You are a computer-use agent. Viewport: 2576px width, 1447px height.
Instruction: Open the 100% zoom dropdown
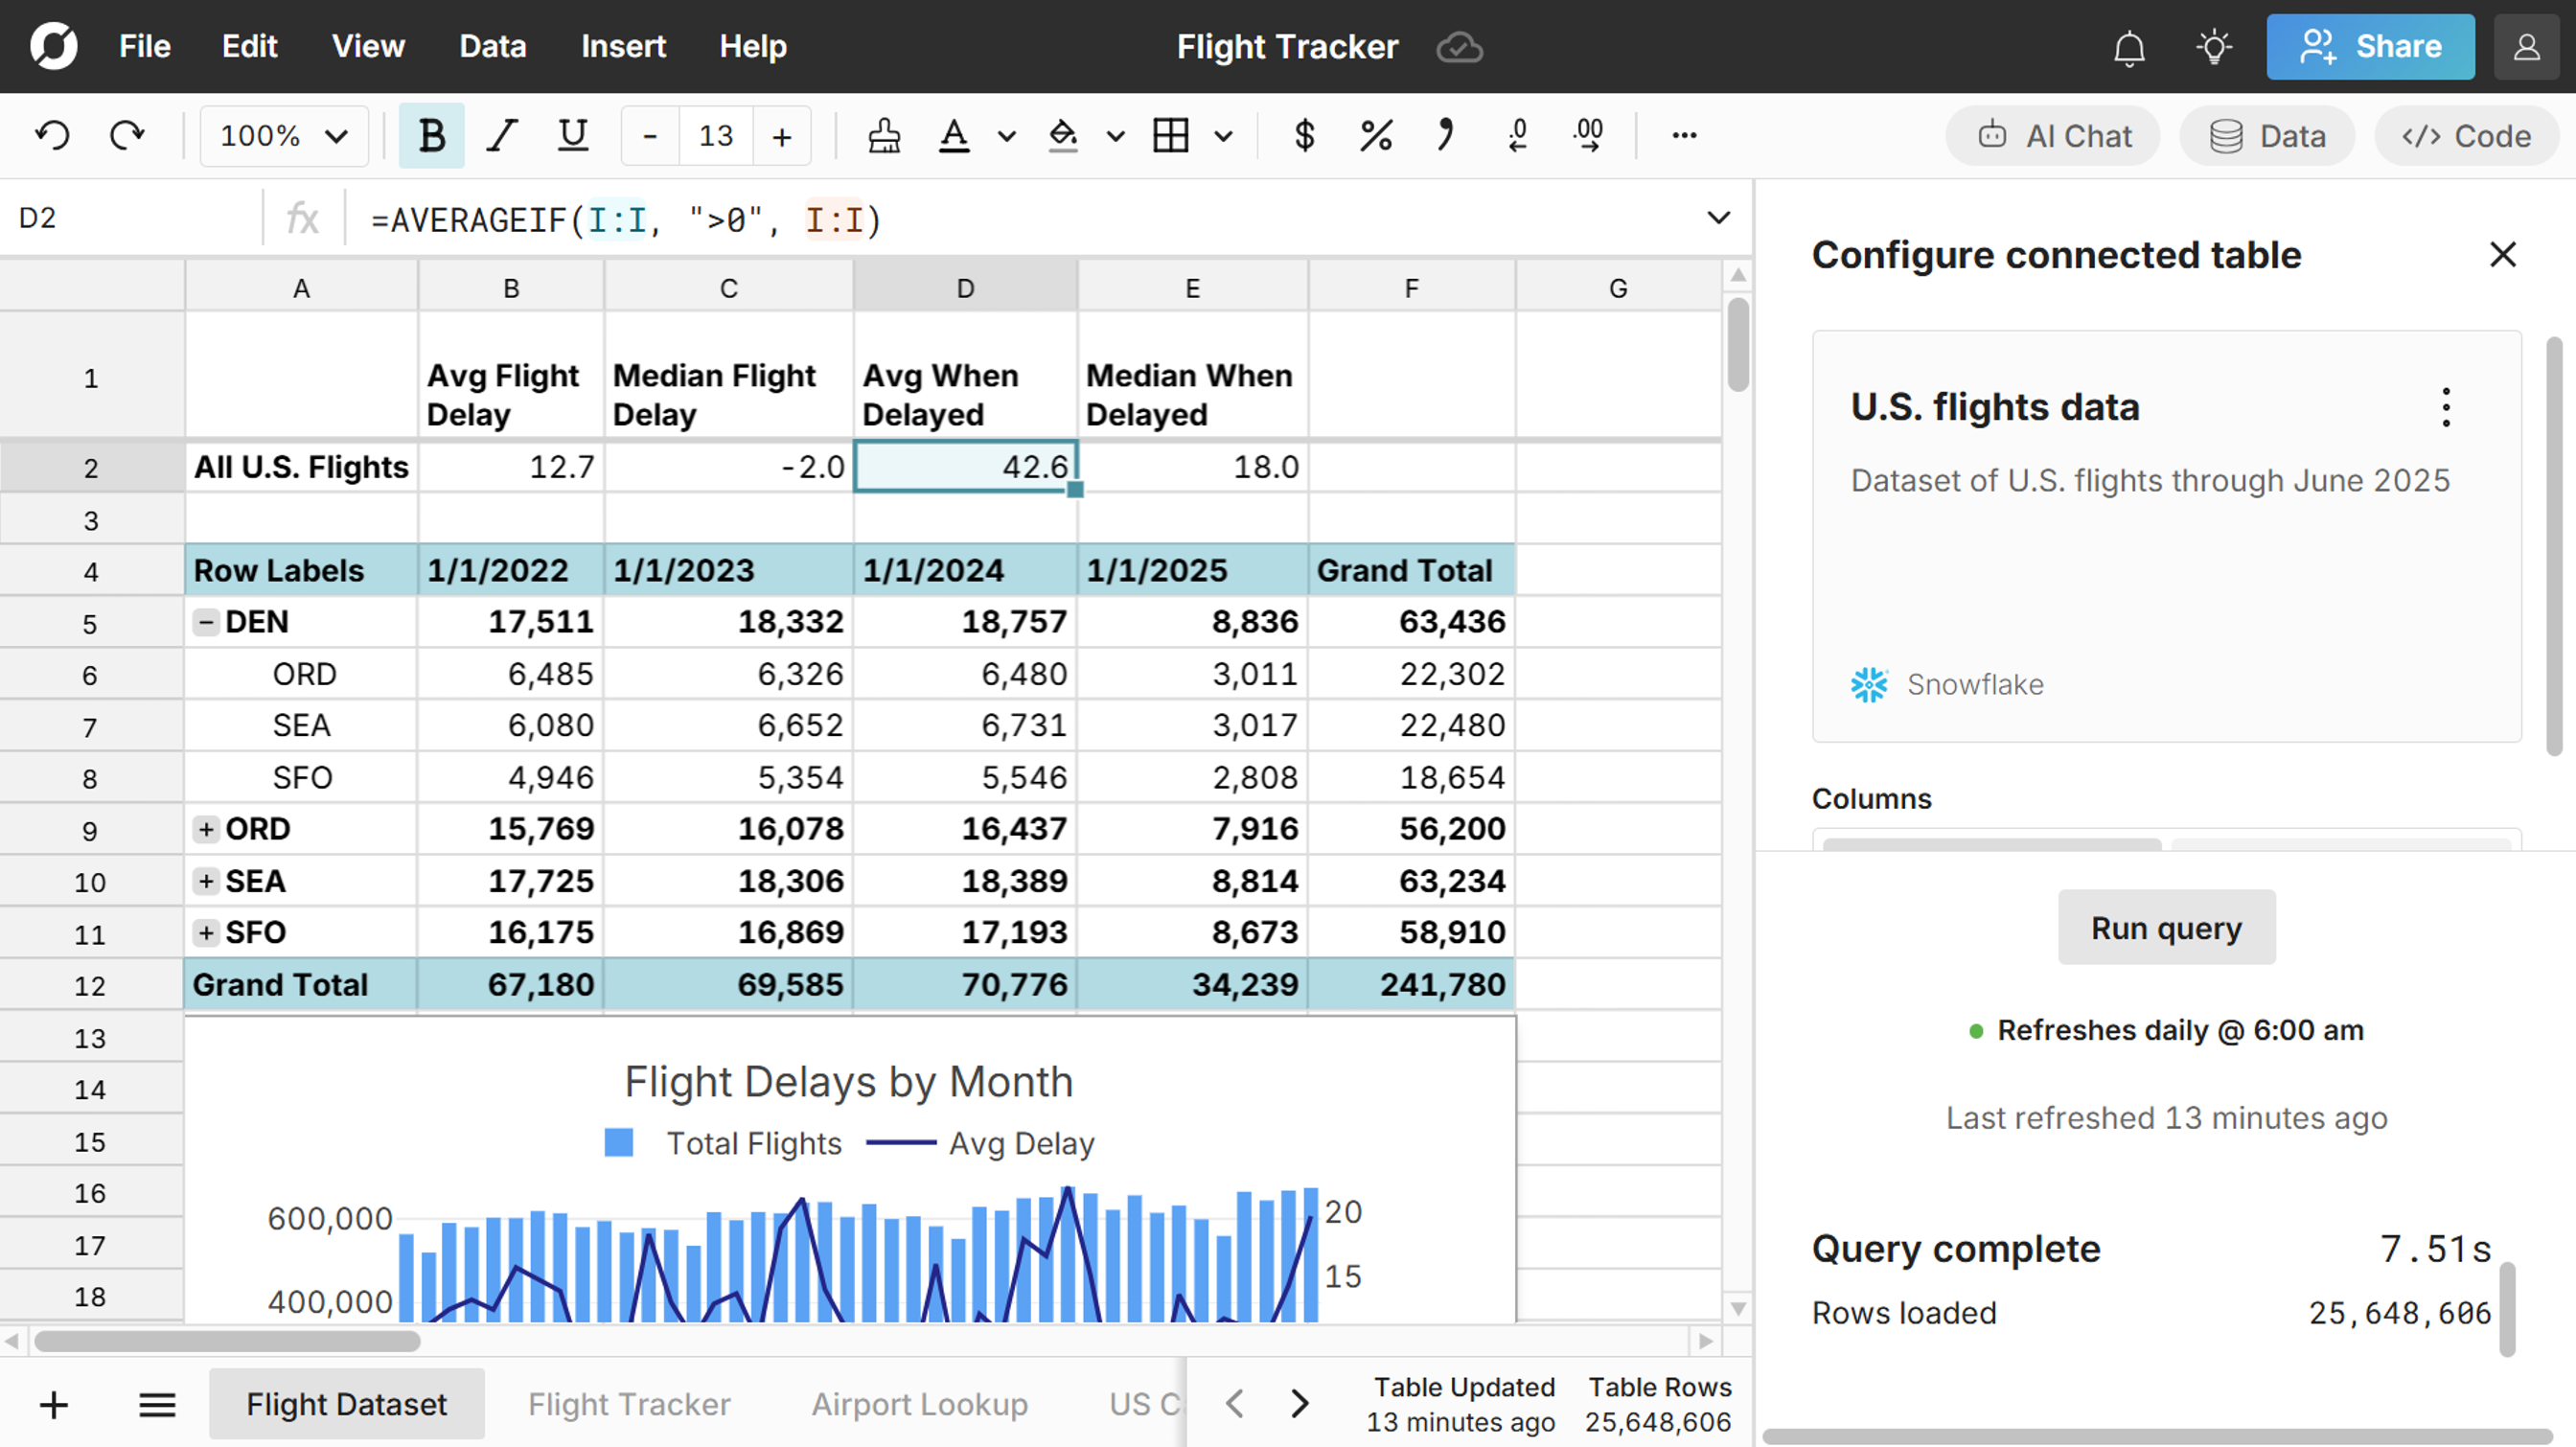(284, 135)
